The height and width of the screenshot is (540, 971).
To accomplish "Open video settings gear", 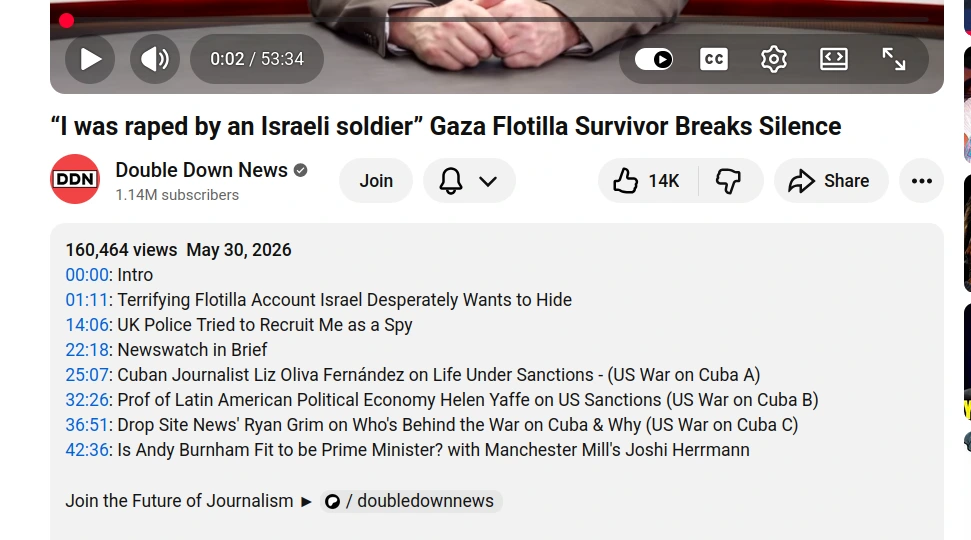I will [x=773, y=59].
